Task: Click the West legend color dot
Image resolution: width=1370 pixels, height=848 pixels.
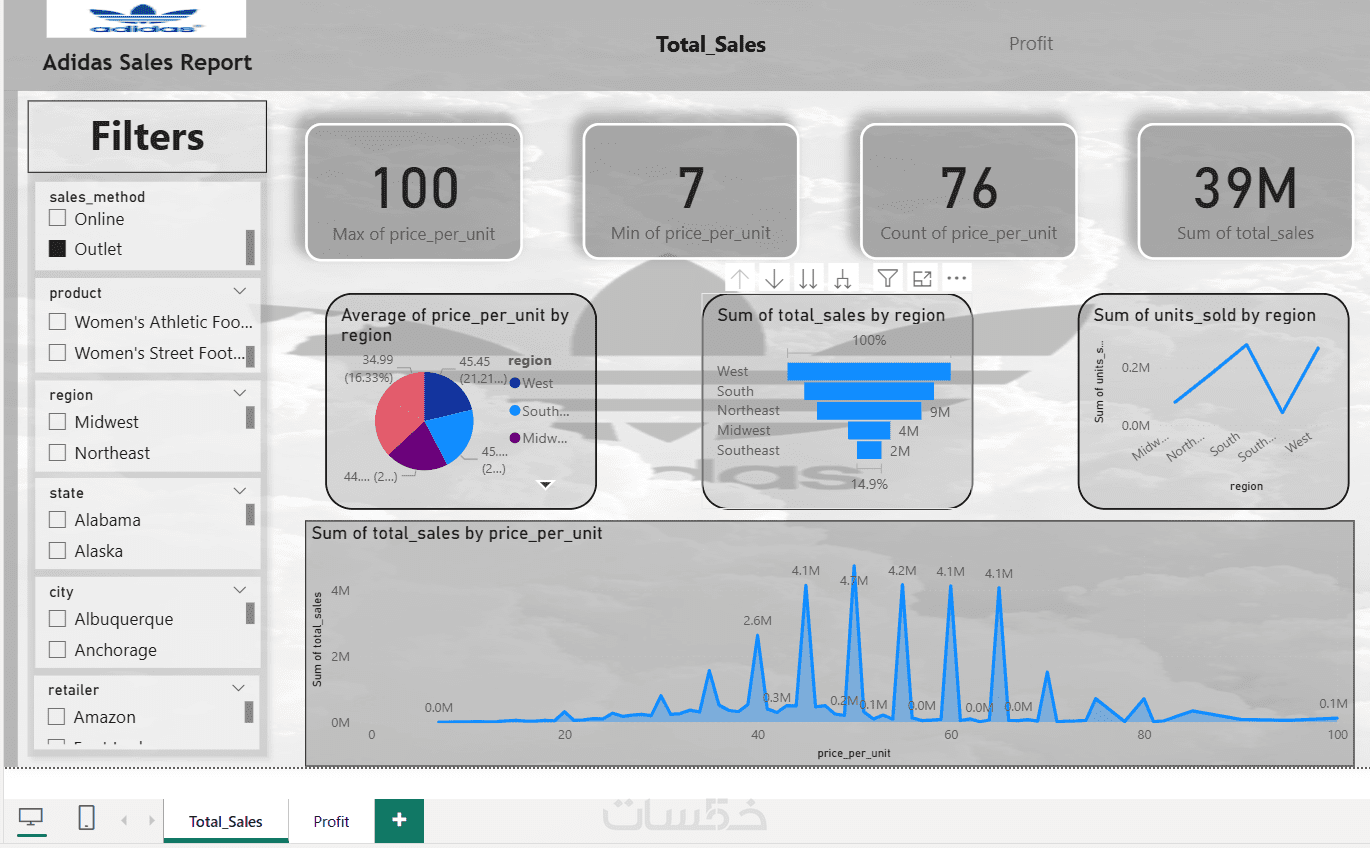Action: point(514,383)
